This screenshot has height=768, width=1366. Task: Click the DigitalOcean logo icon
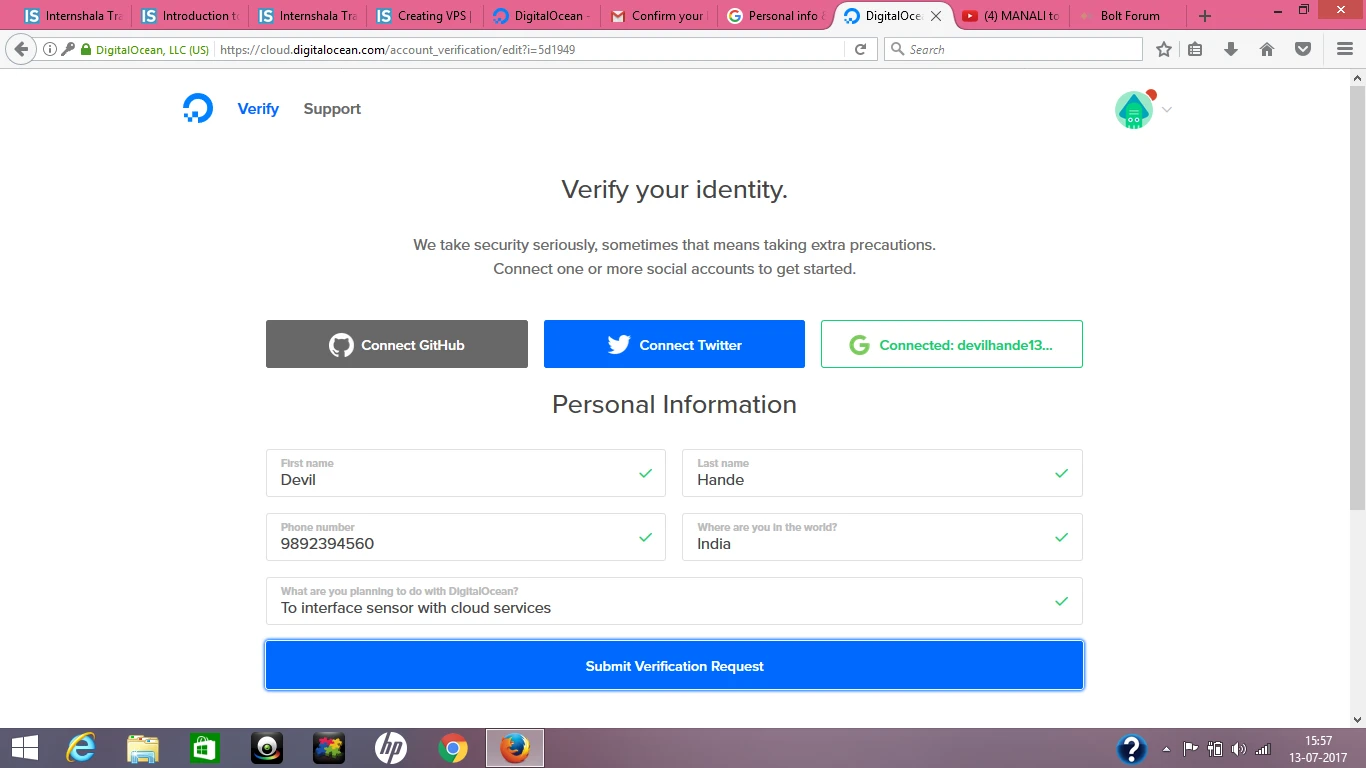198,108
